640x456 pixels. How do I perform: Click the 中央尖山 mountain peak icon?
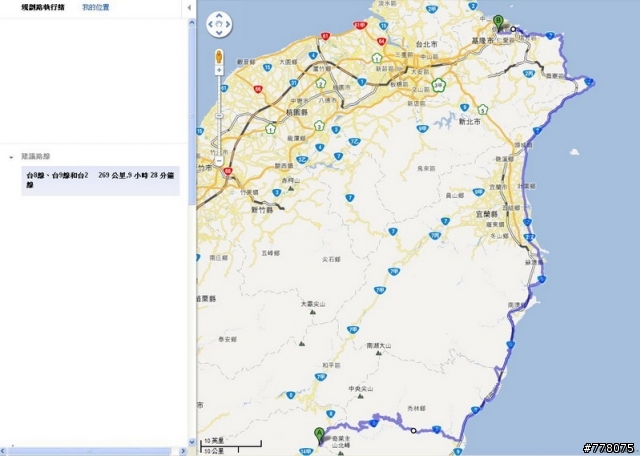(x=360, y=396)
